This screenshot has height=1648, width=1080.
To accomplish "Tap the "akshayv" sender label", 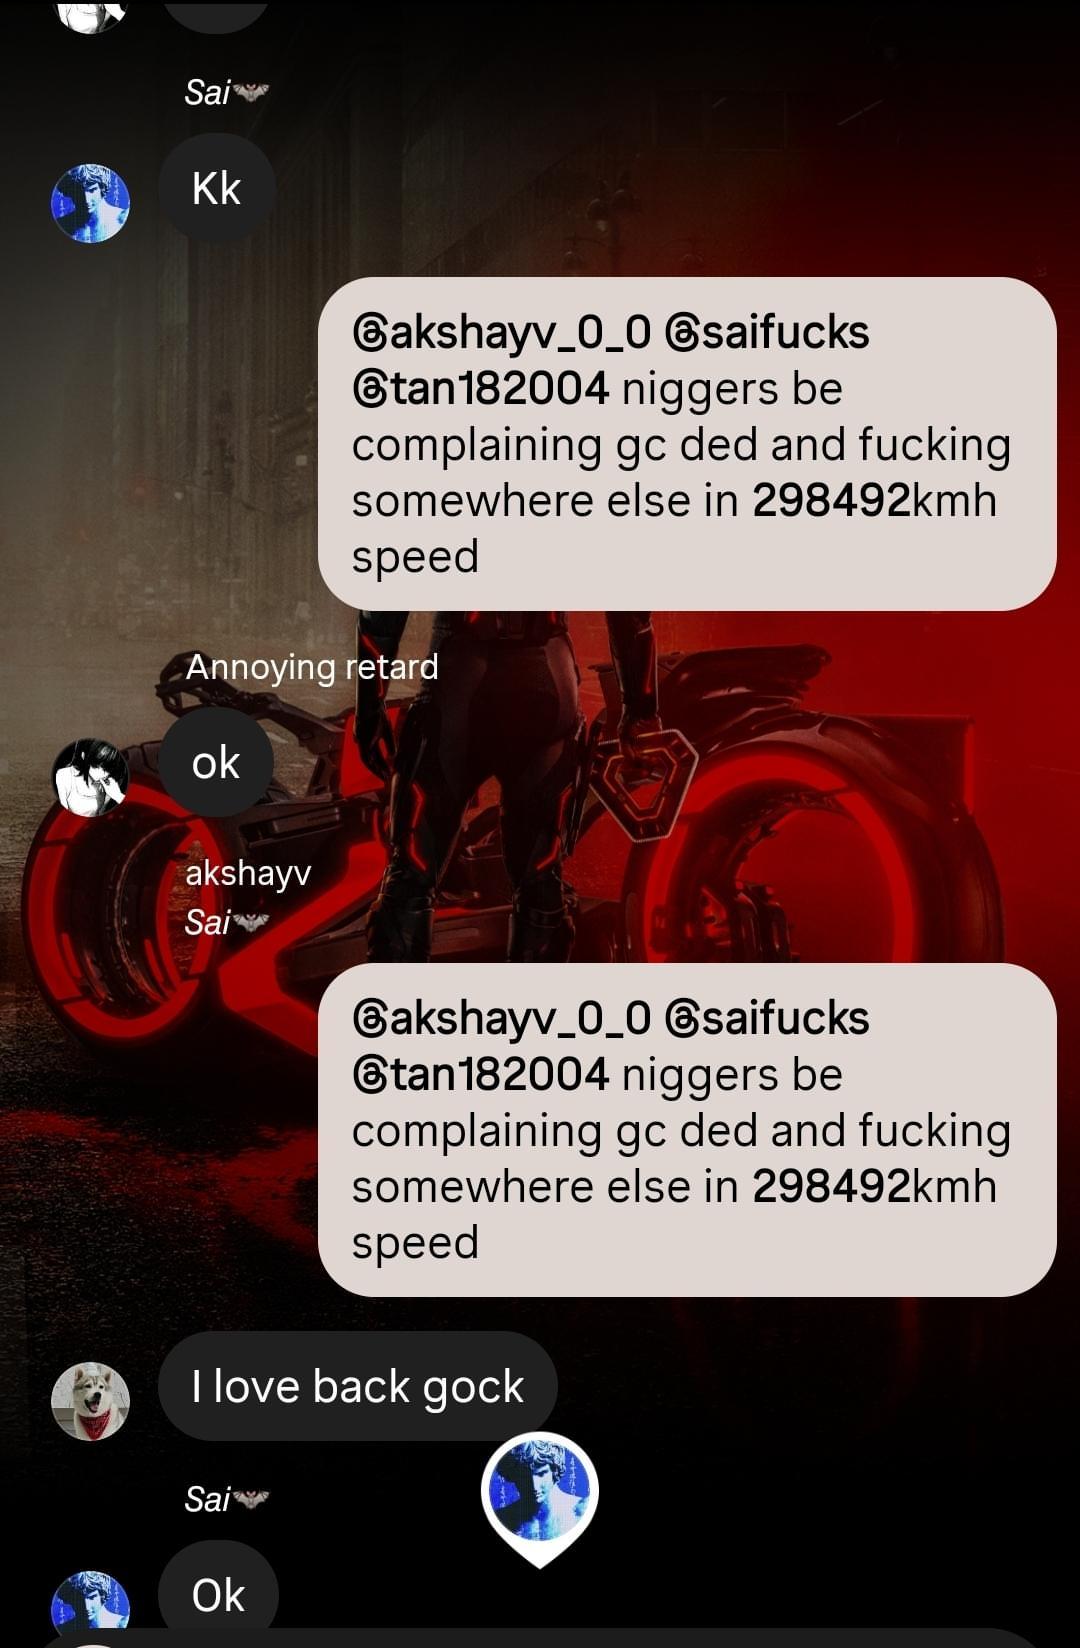I will pos(248,873).
